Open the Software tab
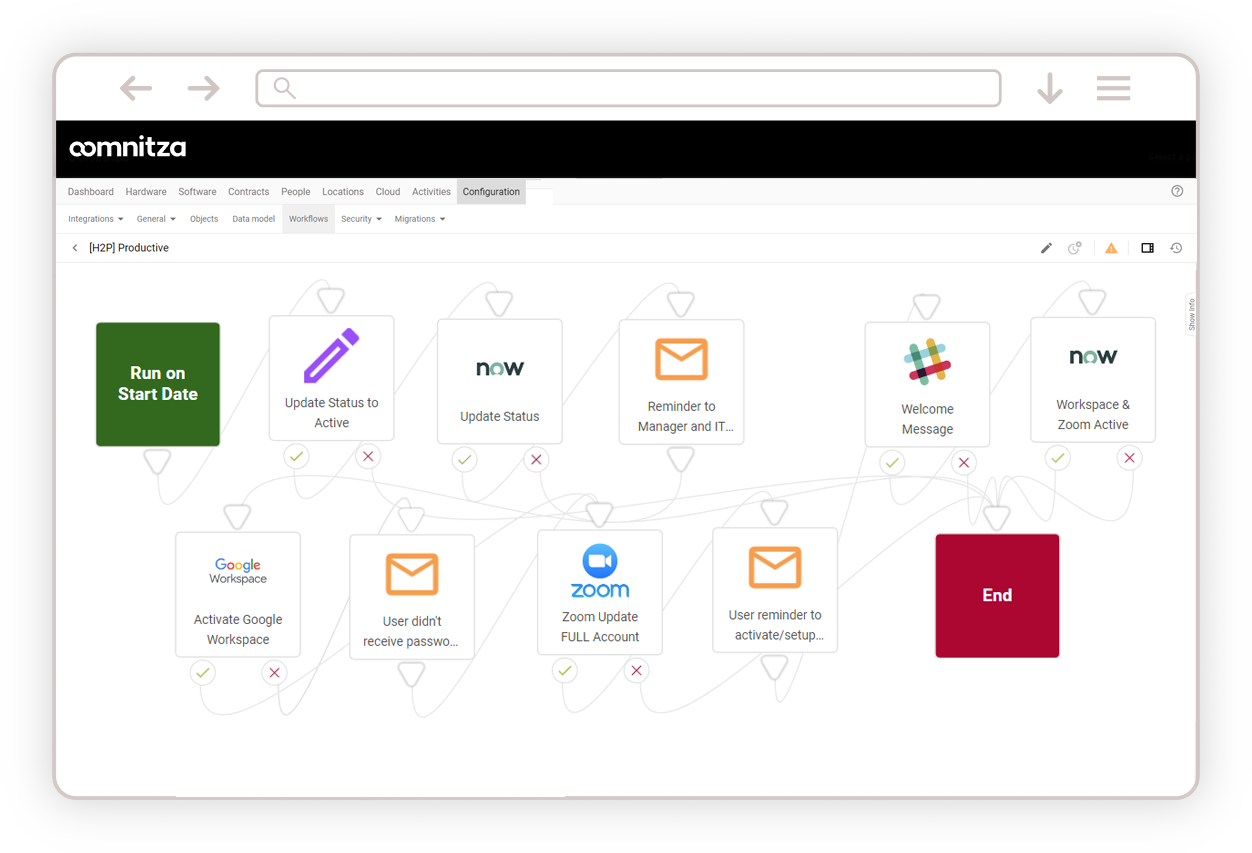The image size is (1252, 853). pyautogui.click(x=197, y=192)
